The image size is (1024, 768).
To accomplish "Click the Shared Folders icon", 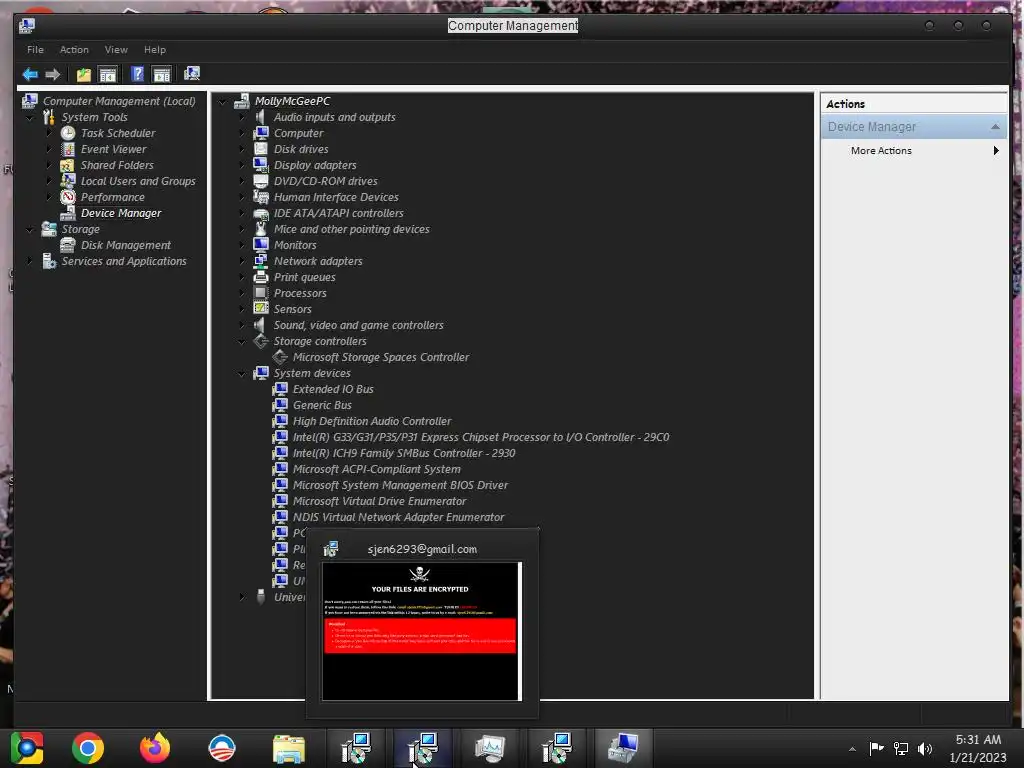I will tap(68, 165).
